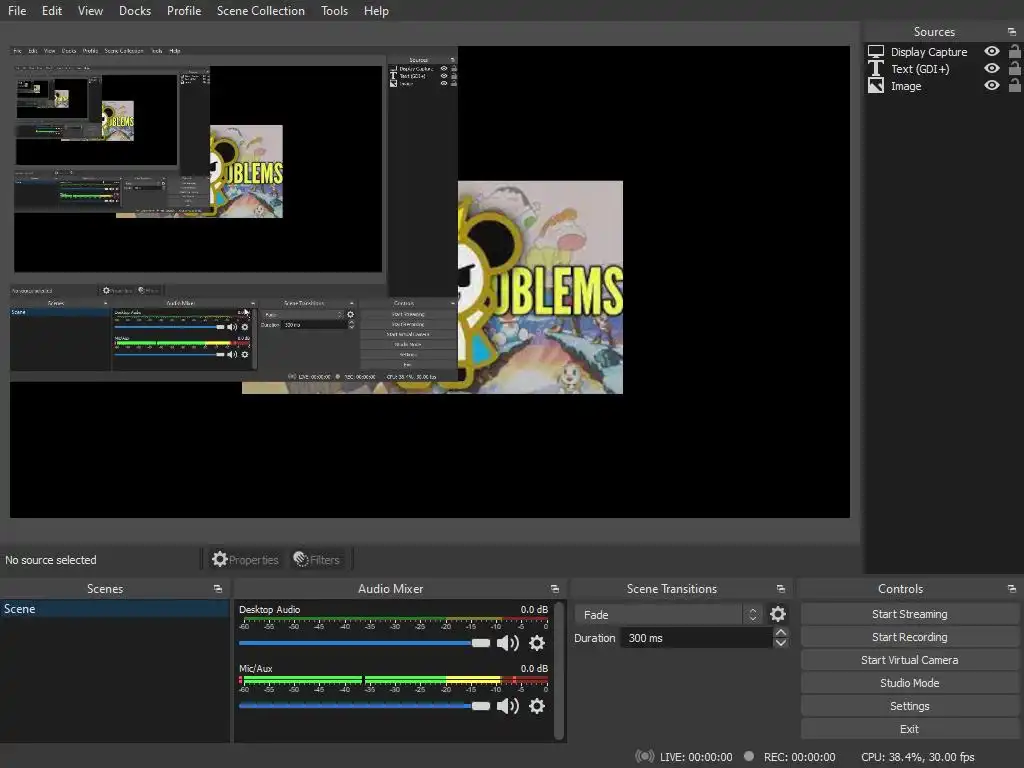This screenshot has height=768, width=1024.
Task: Click the Desktop Audio volume slider
Action: coord(364,643)
